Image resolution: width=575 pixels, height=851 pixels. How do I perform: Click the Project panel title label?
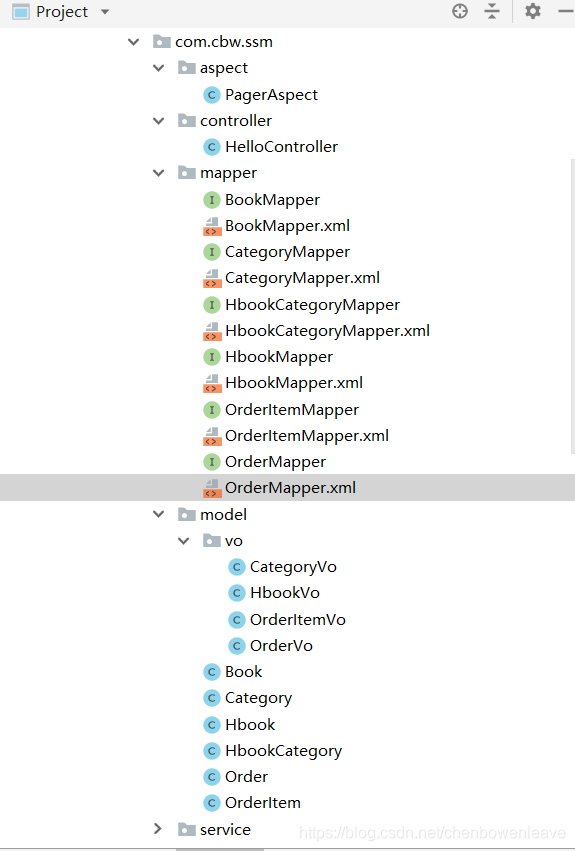62,12
